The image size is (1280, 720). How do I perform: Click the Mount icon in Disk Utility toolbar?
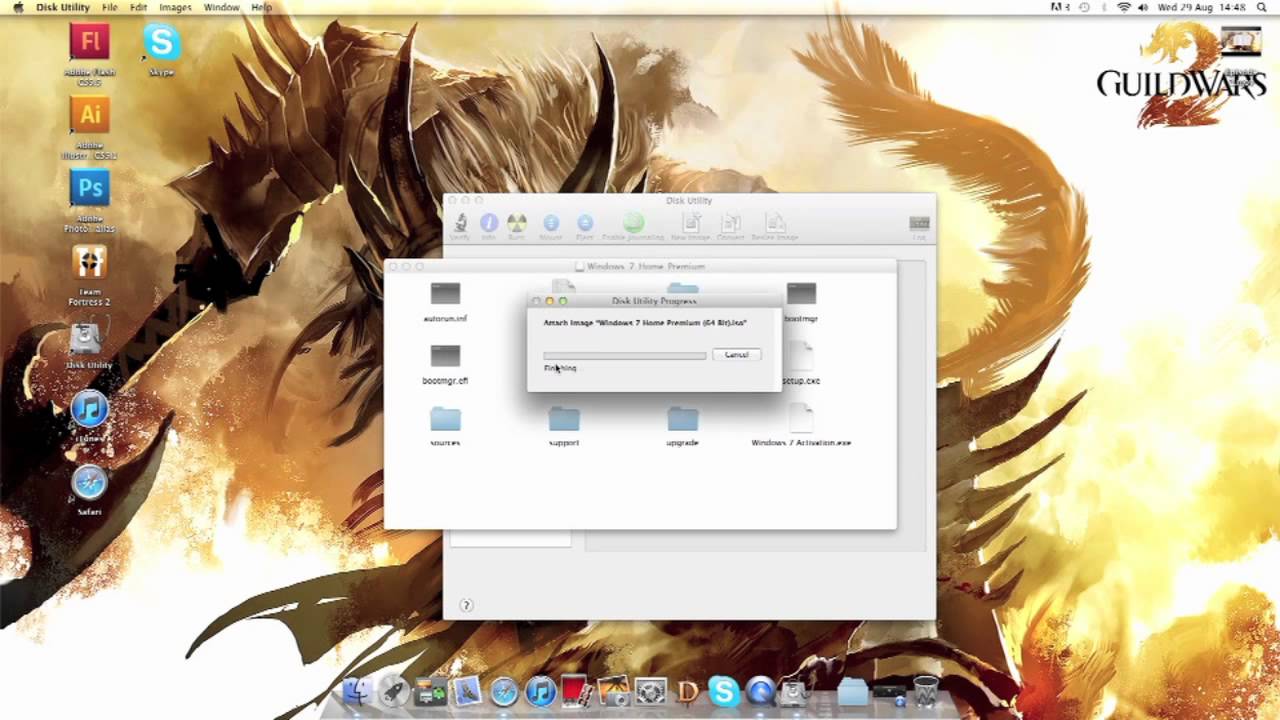click(x=551, y=224)
